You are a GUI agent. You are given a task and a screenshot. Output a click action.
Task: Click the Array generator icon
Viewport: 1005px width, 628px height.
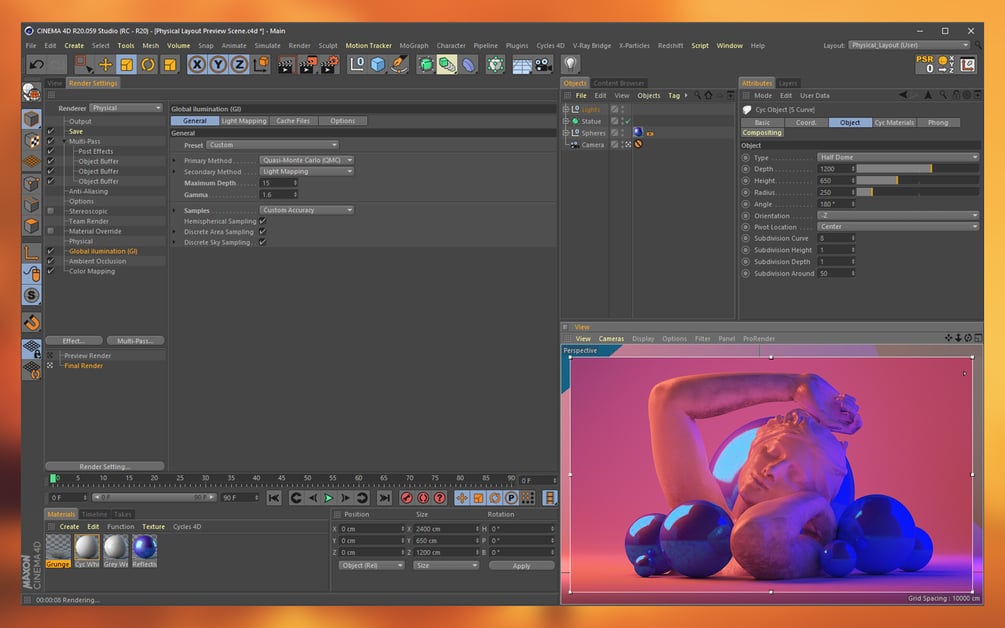[x=447, y=64]
